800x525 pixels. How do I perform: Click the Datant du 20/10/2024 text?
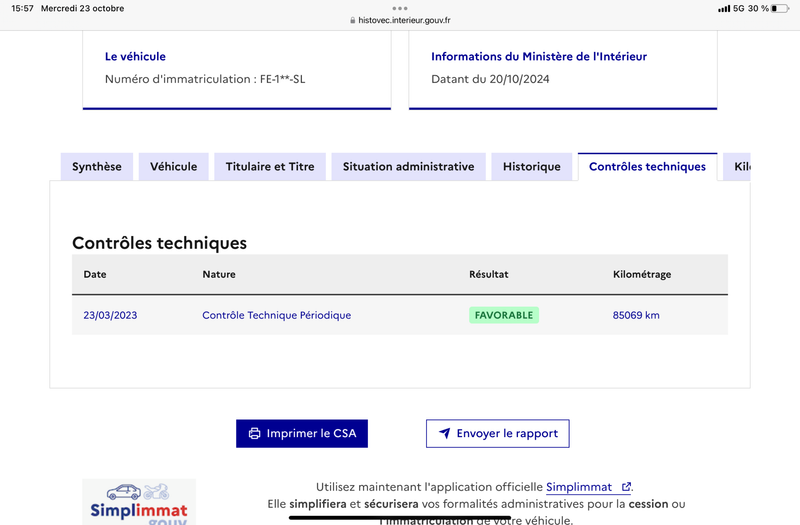pos(490,79)
